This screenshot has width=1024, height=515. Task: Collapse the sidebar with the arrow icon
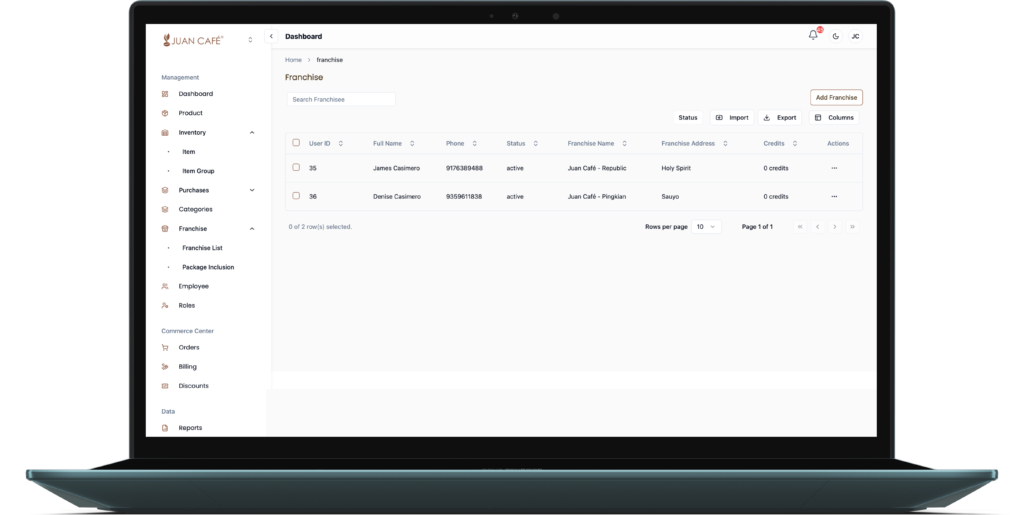(272, 36)
